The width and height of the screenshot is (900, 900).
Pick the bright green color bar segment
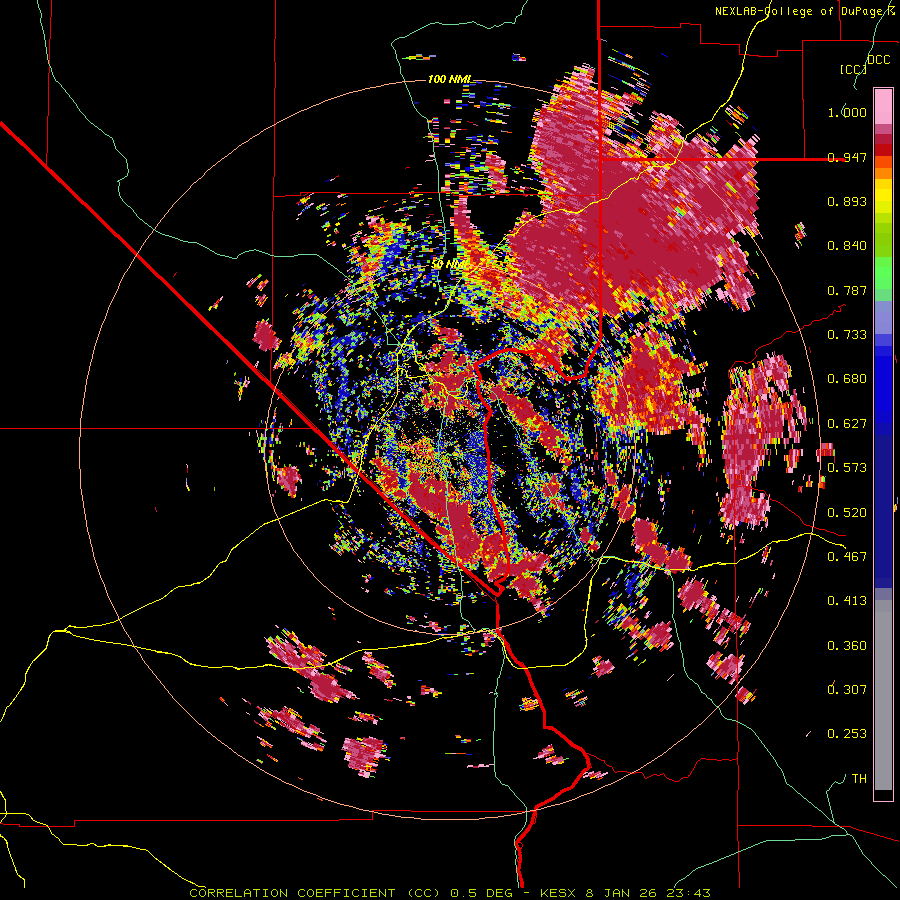(x=883, y=273)
